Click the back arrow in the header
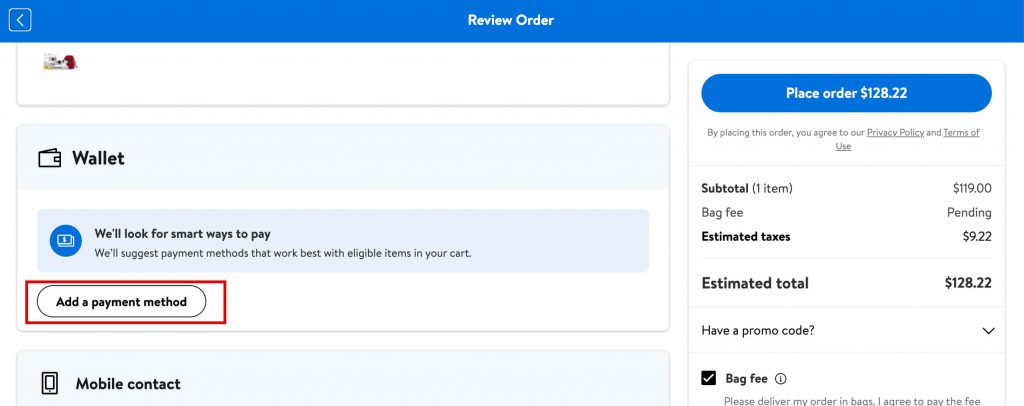 [20, 20]
